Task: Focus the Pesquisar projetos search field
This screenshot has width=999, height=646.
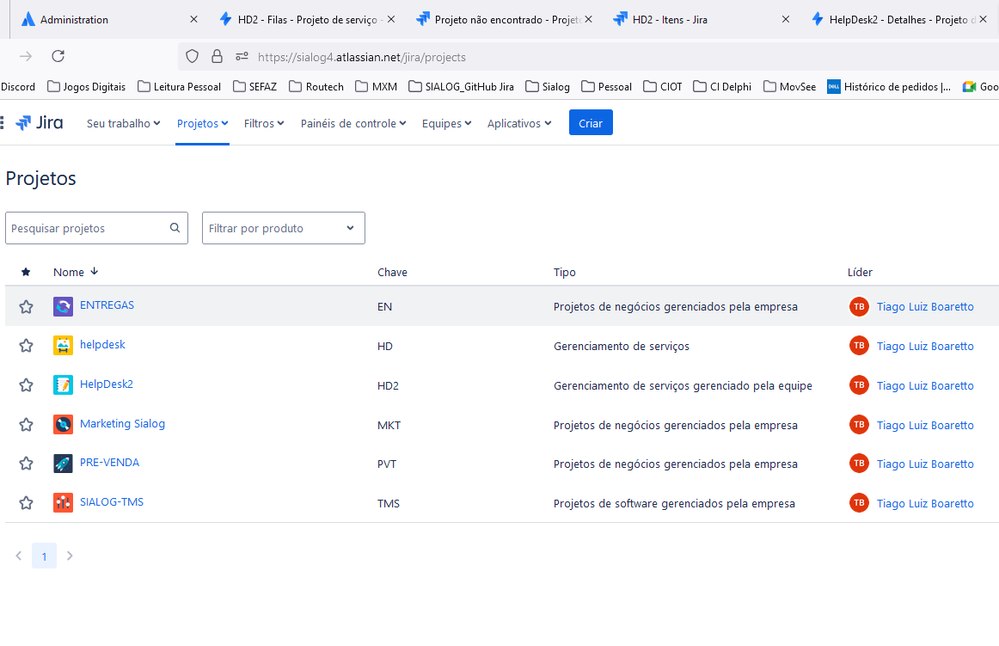Action: coord(96,228)
